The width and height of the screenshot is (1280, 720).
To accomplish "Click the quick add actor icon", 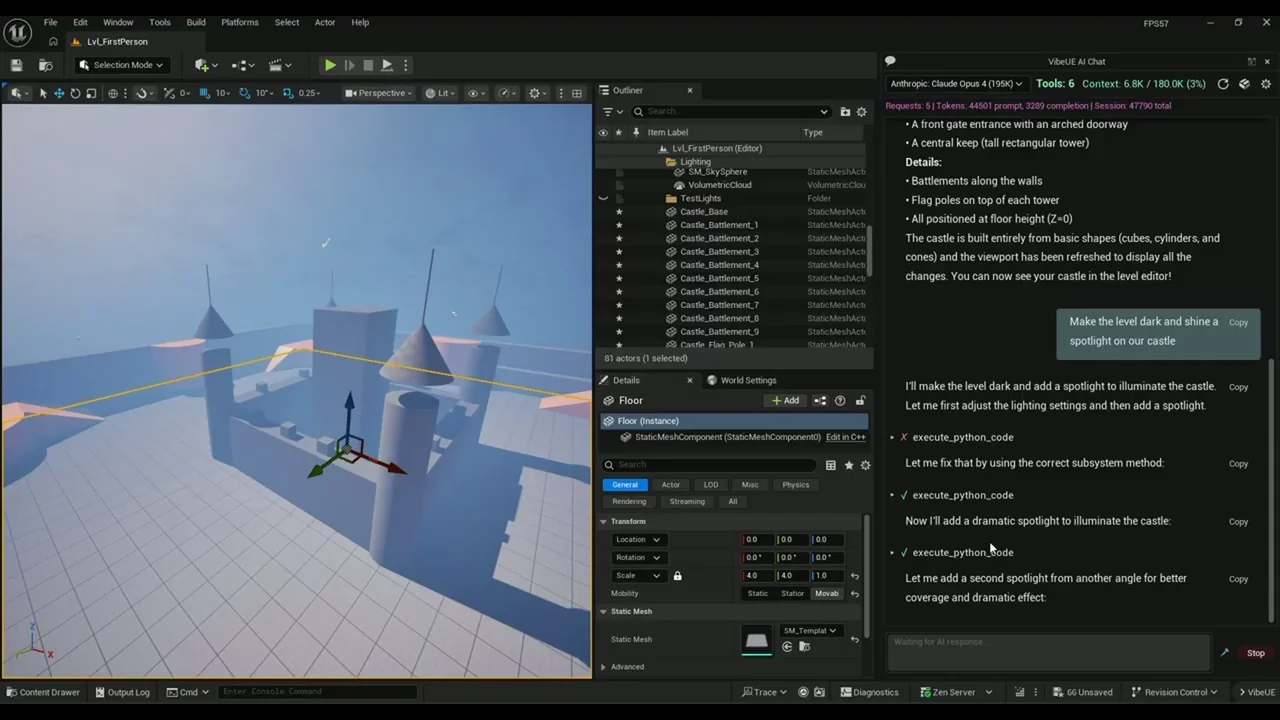I will (203, 65).
